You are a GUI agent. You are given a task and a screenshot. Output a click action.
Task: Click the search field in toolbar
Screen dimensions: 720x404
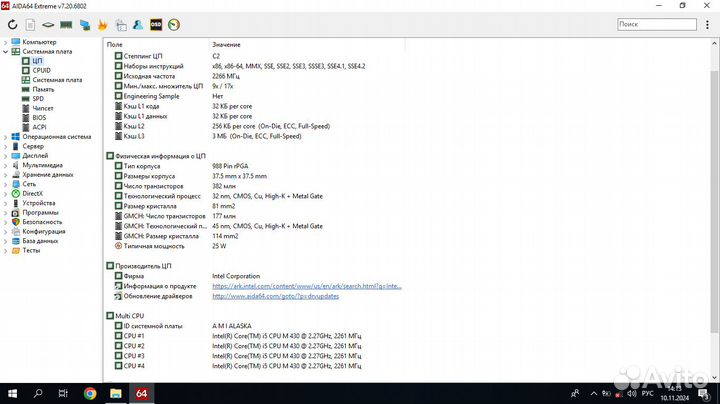657,24
